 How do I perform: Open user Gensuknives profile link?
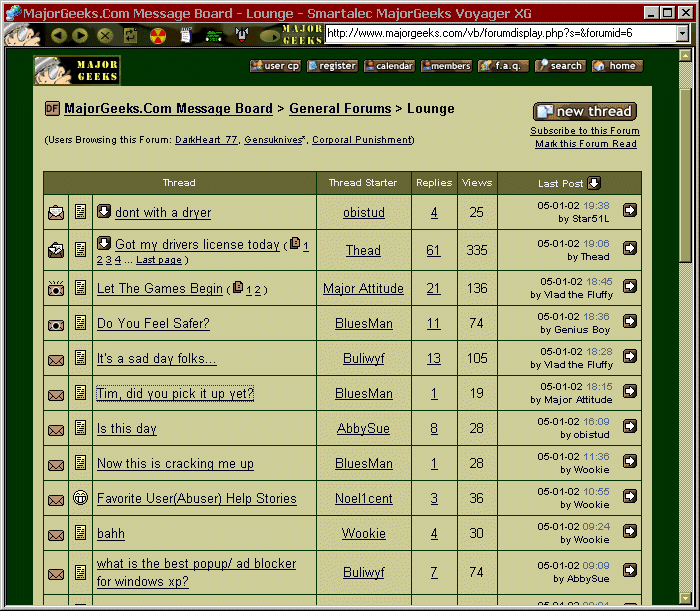[x=274, y=140]
